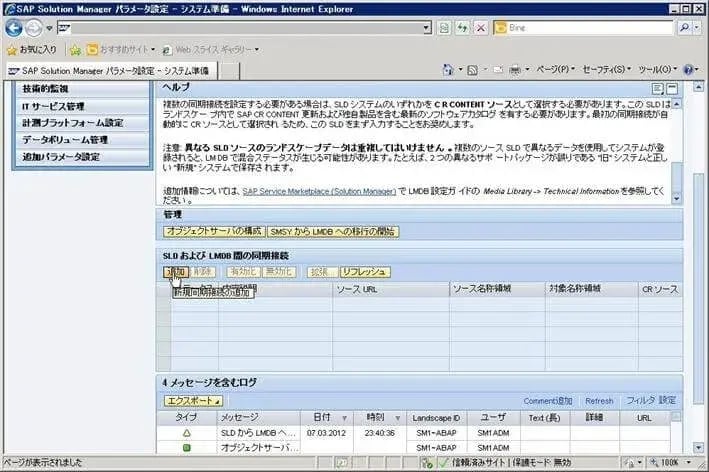Viewport: 709px width, 472px height.
Task: Click the green square status icon
Action: point(187,448)
